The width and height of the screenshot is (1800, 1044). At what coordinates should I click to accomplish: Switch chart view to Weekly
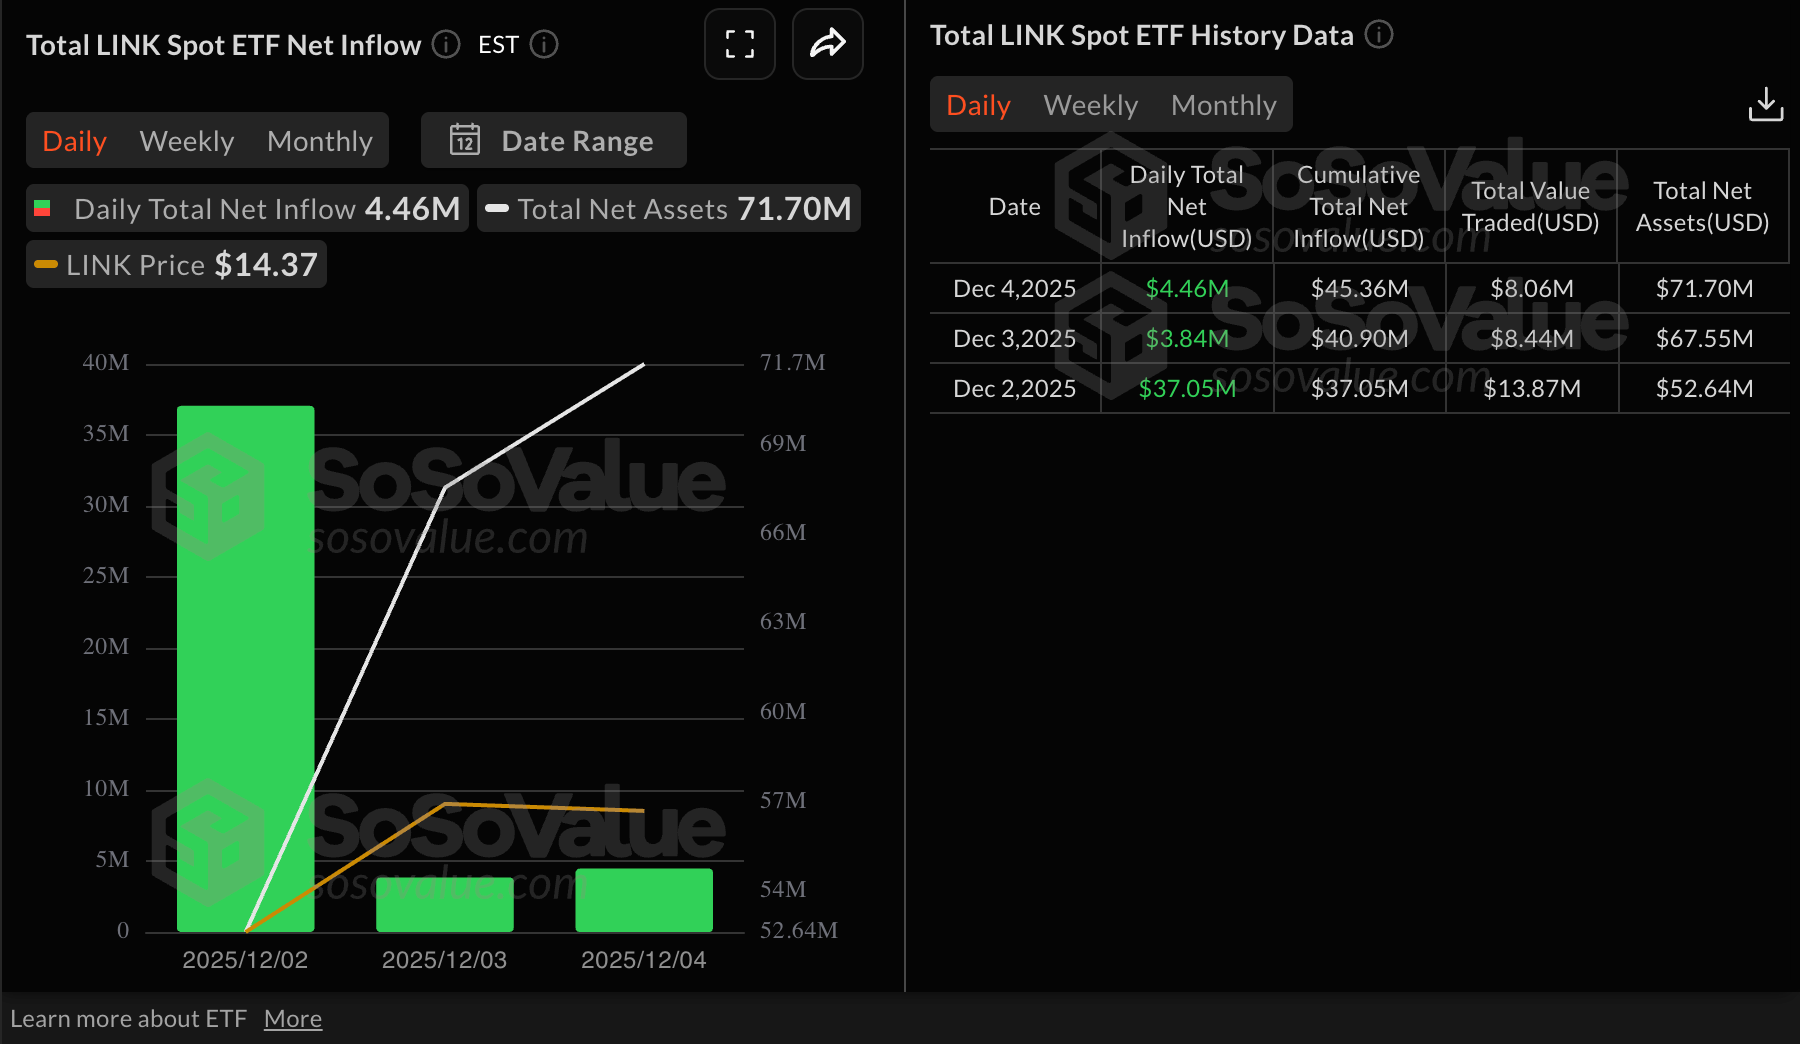click(186, 140)
